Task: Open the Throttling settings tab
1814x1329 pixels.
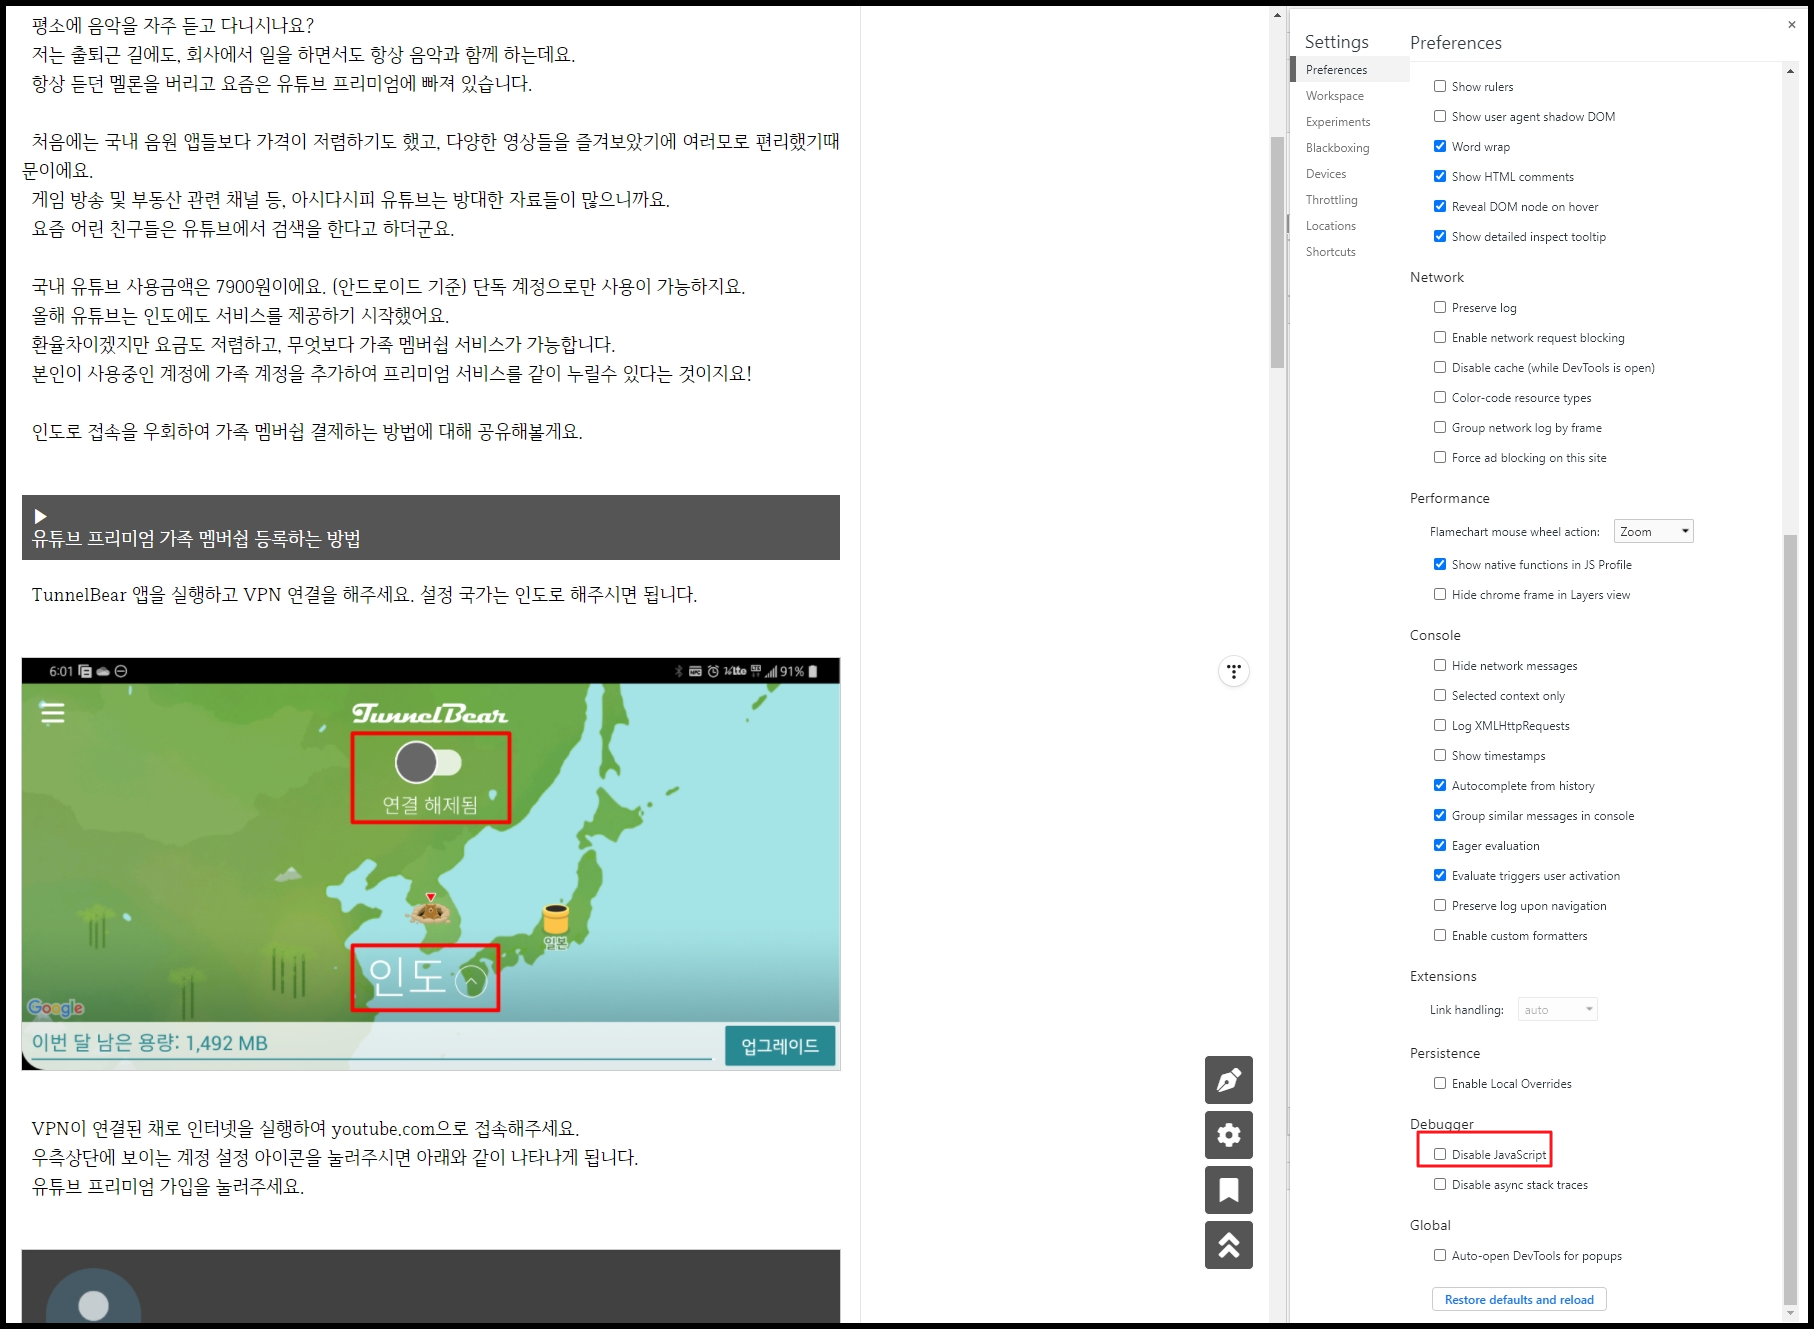Action: coord(1331,200)
